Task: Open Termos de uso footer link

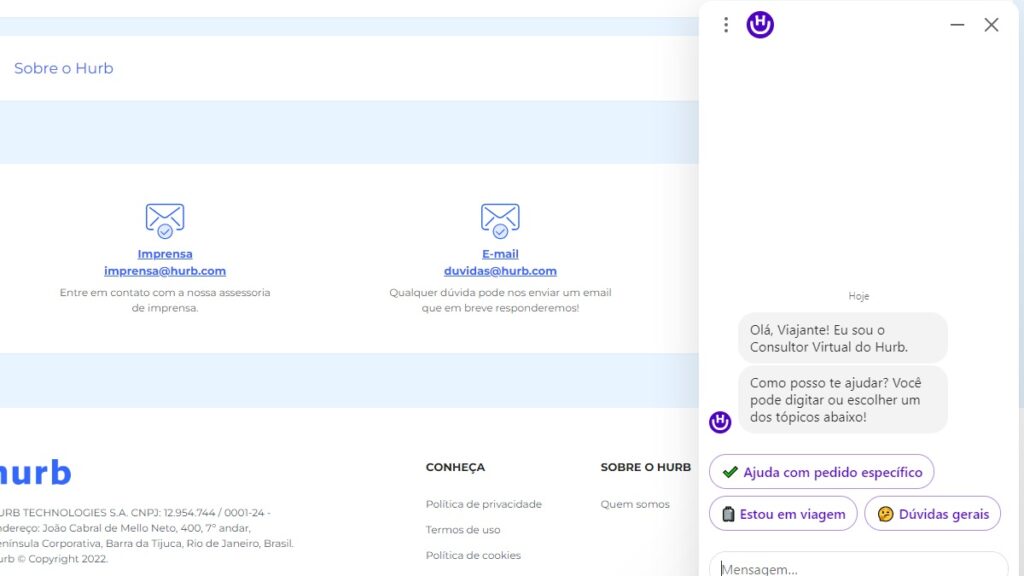Action: pyautogui.click(x=463, y=530)
